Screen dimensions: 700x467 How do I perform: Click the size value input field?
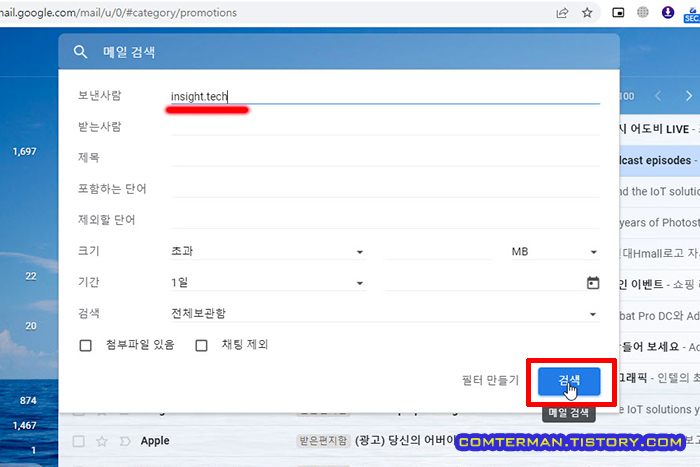439,251
